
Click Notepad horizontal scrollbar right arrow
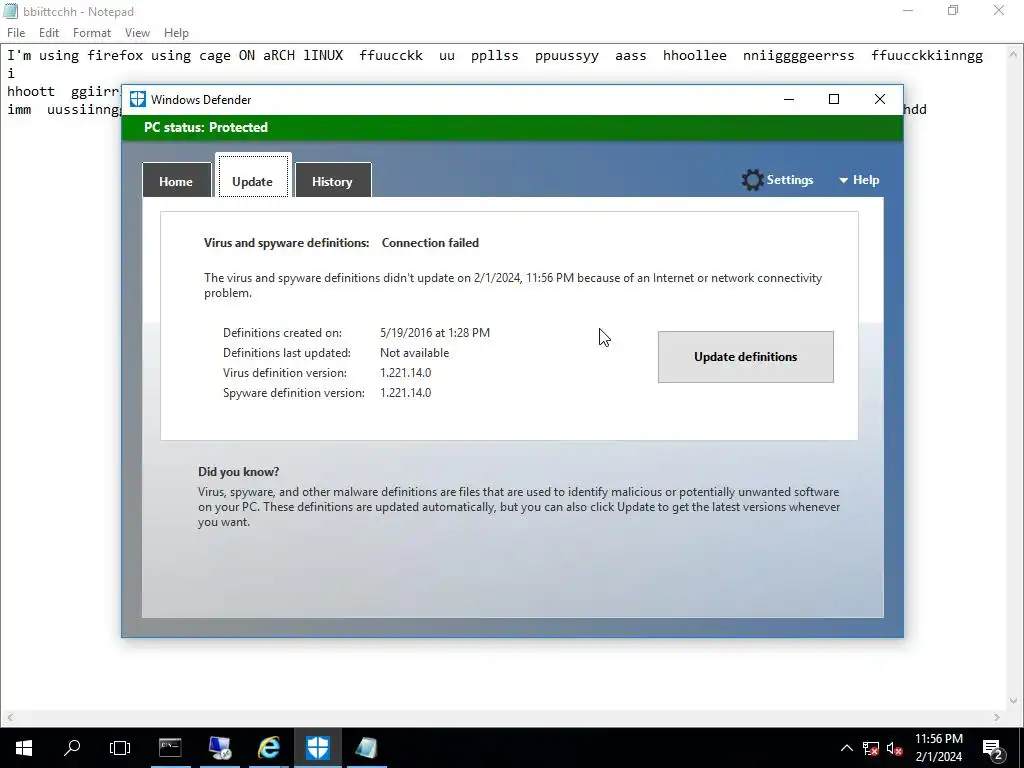coord(997,717)
